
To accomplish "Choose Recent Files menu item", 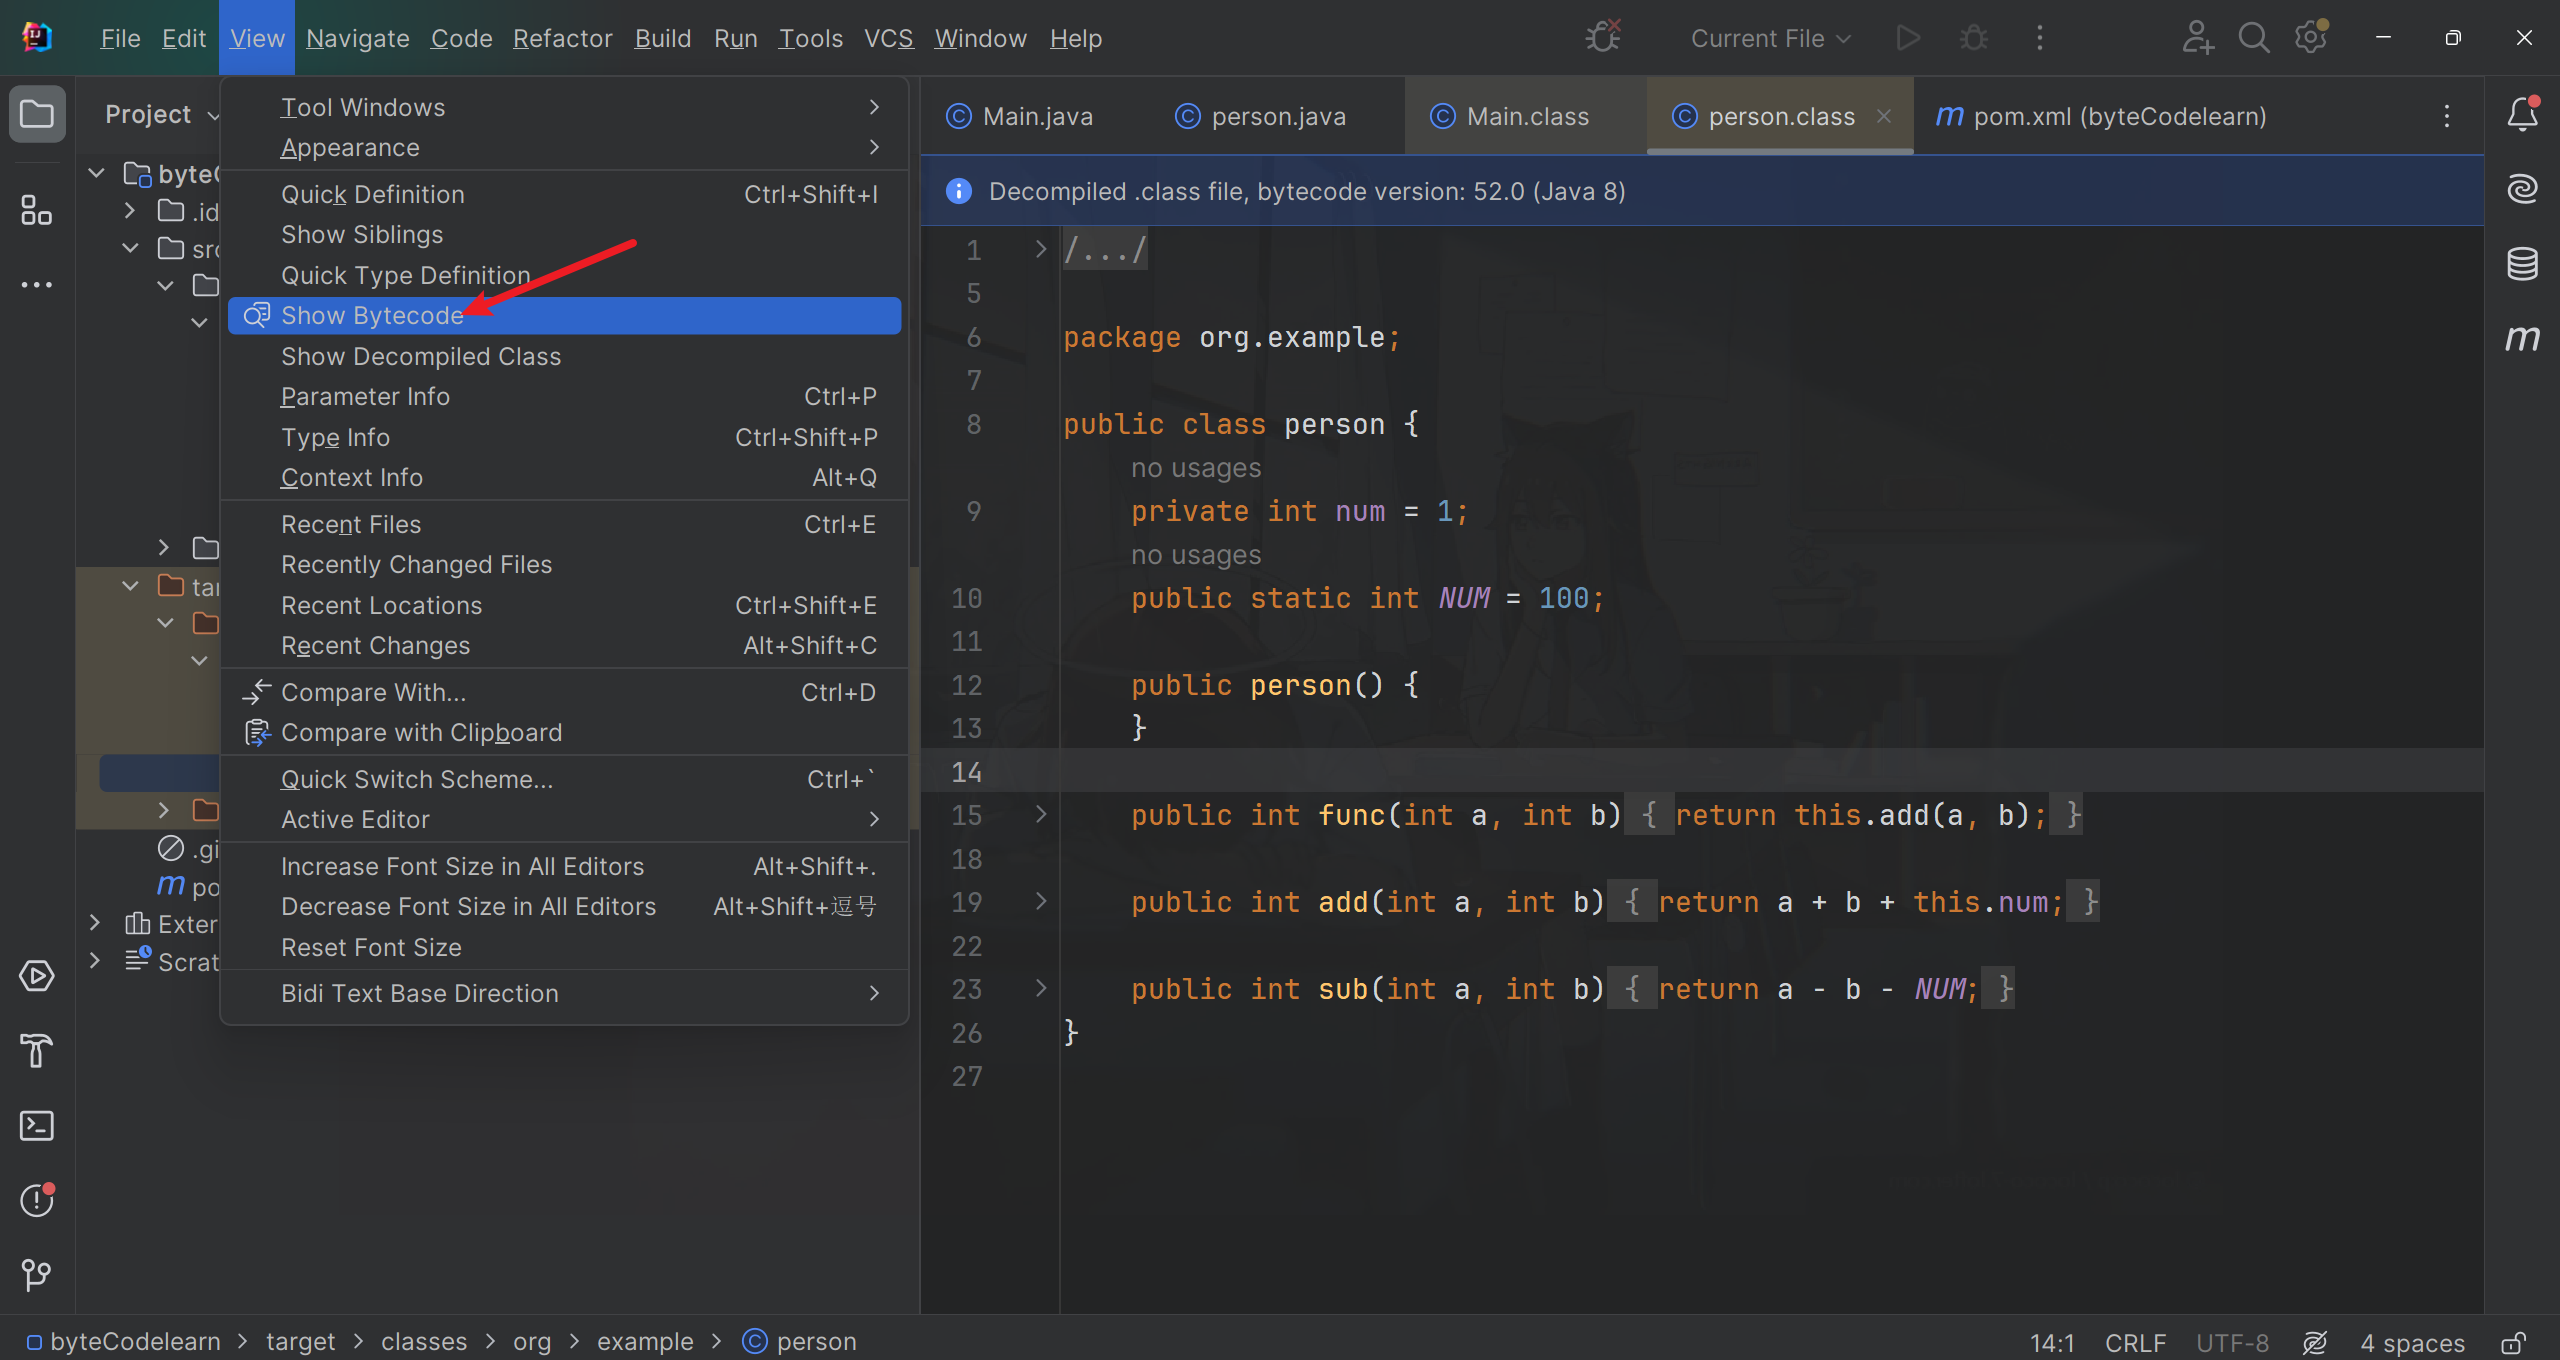I will (565, 524).
